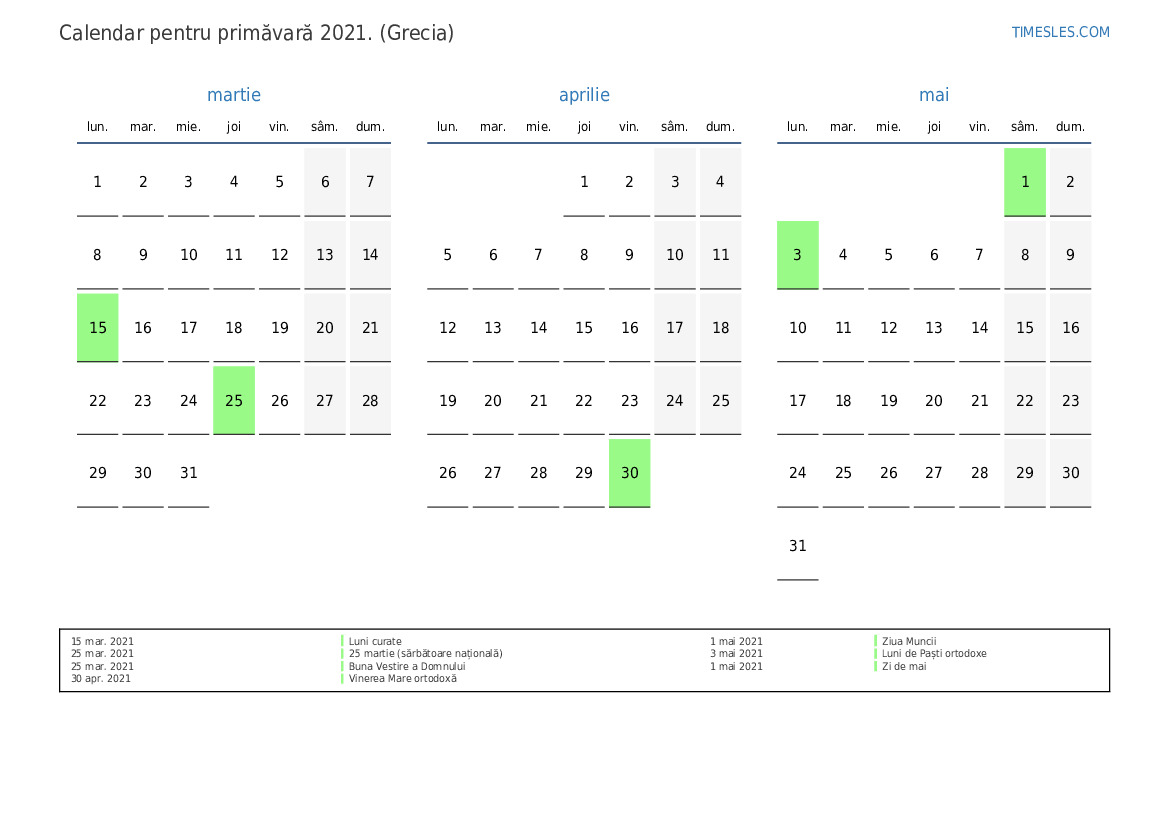
Task: Click the 'Zi de mai' legend entry
Action: (x=904, y=667)
